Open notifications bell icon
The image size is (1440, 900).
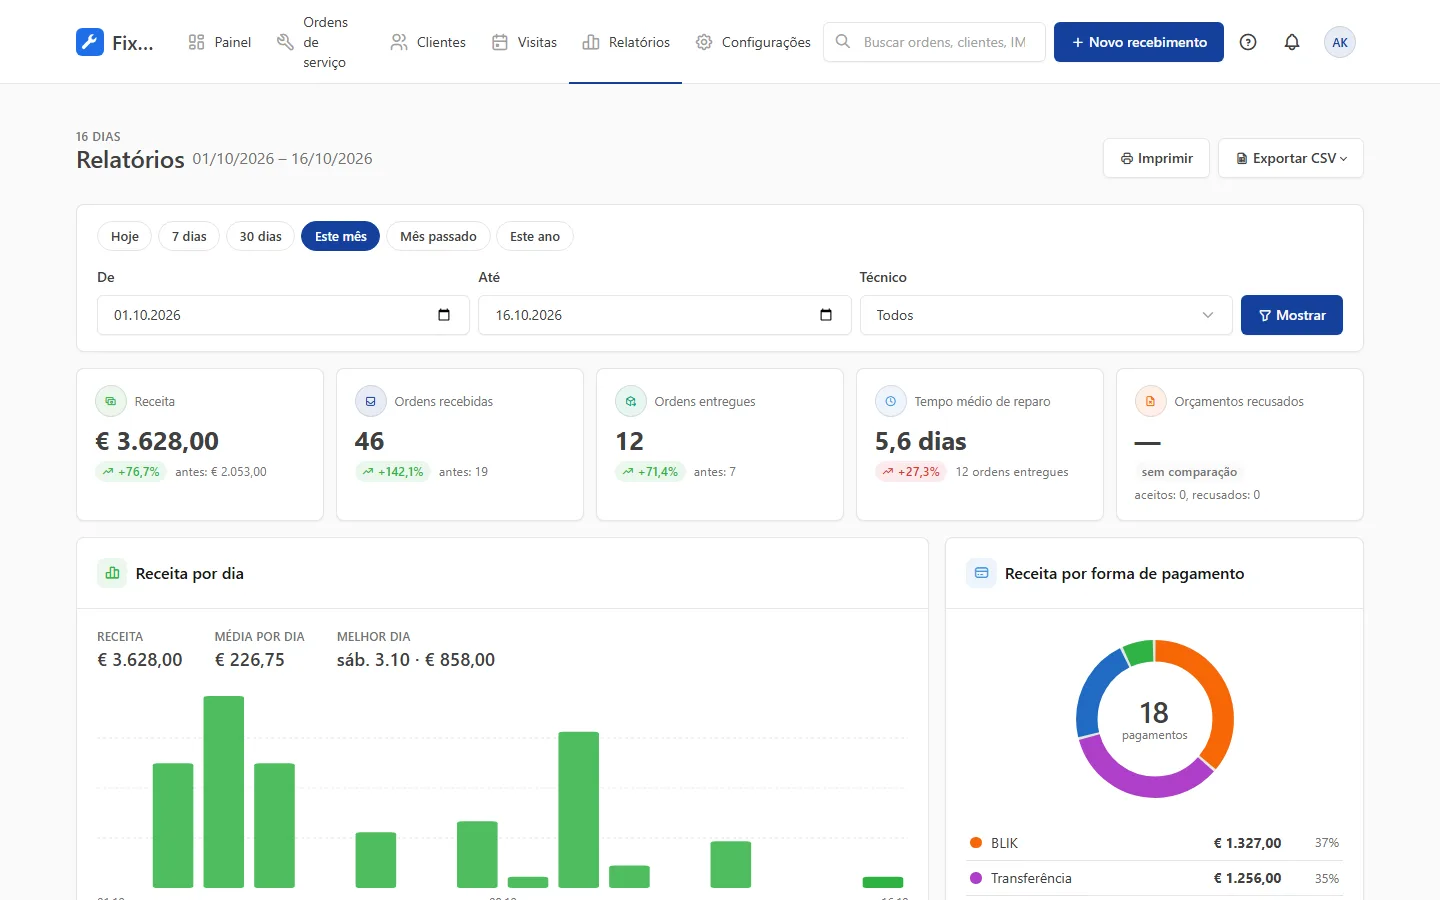coord(1292,42)
